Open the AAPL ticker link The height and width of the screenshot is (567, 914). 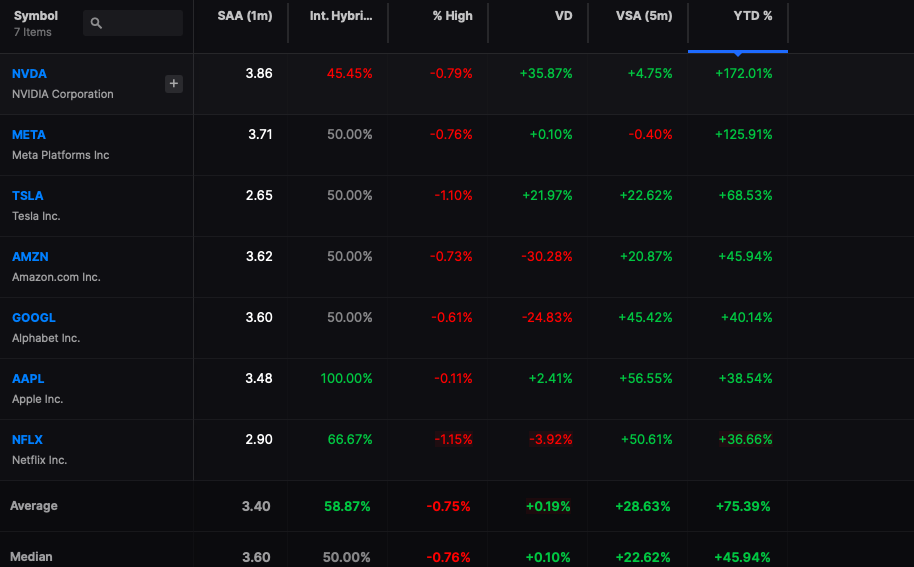click(x=28, y=379)
